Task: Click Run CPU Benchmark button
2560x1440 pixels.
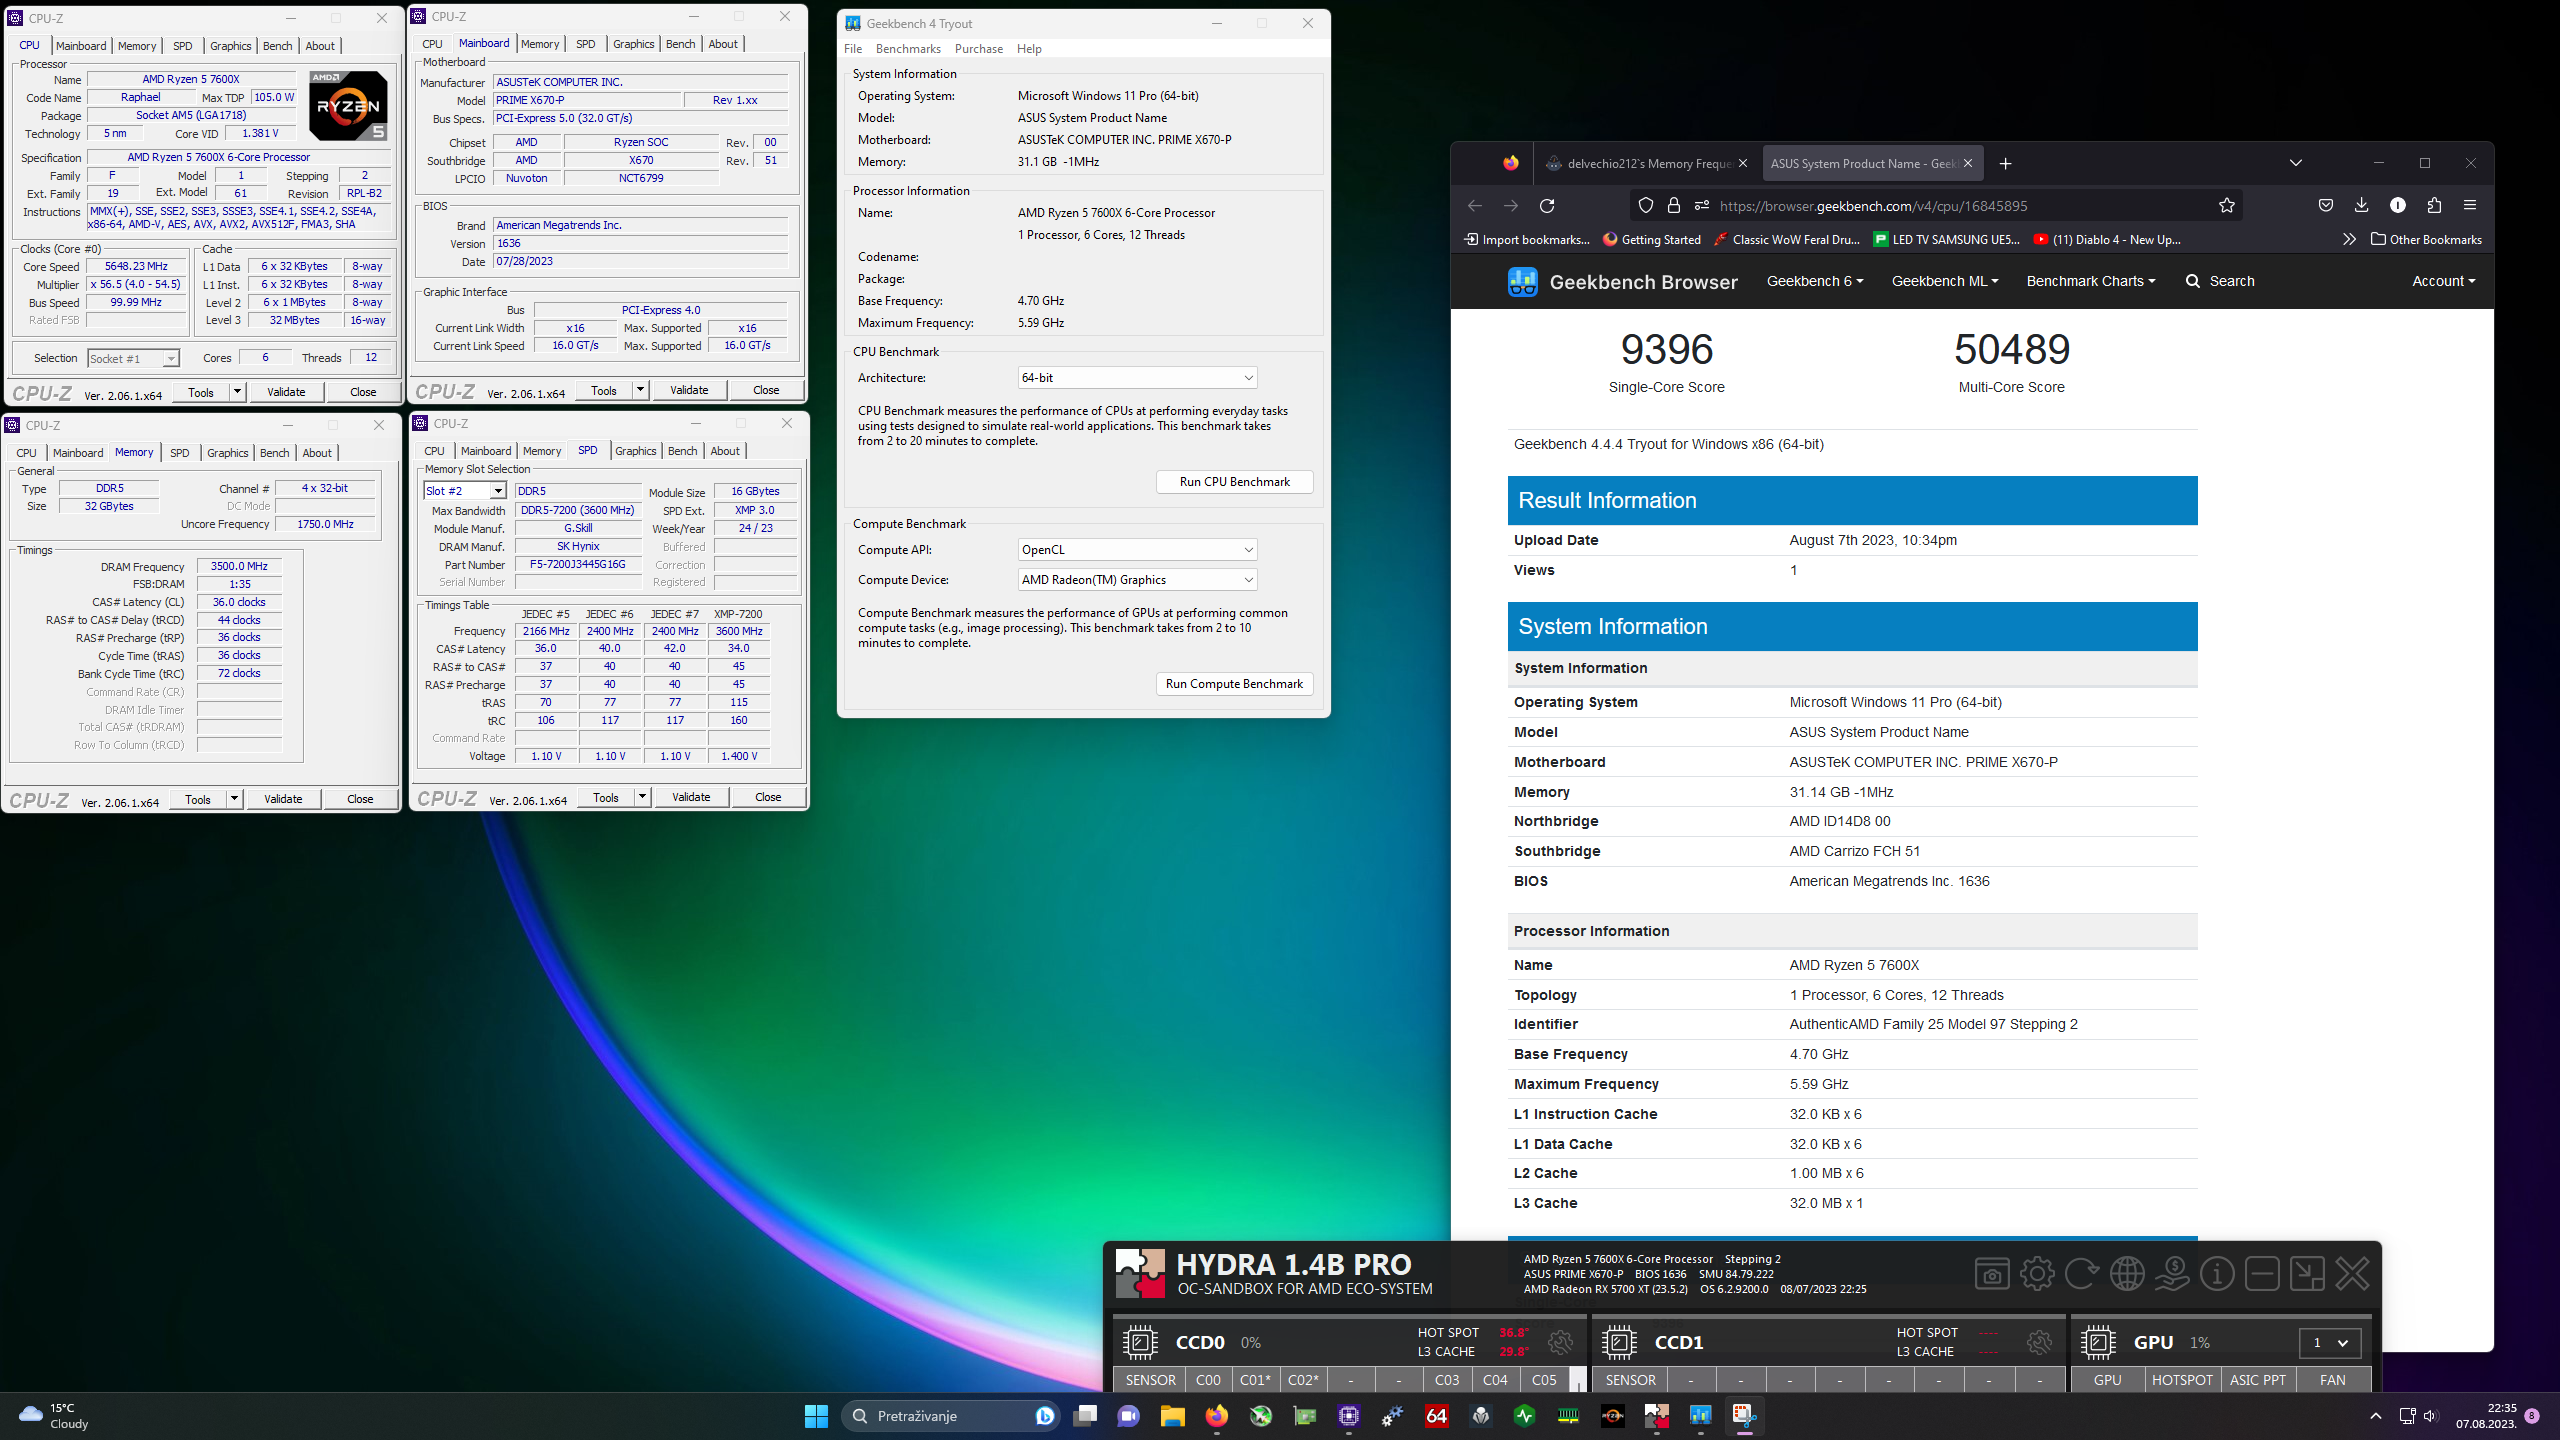Action: coord(1234,482)
